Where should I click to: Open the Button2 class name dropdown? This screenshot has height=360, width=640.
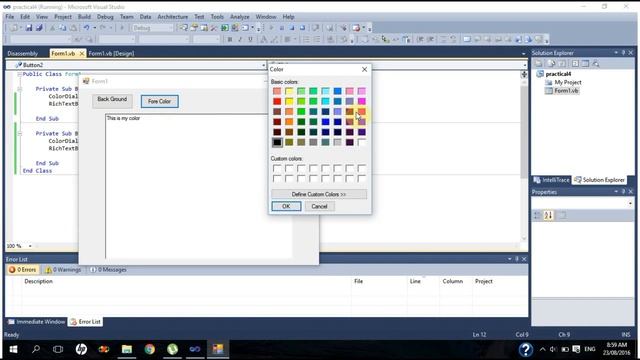point(264,65)
